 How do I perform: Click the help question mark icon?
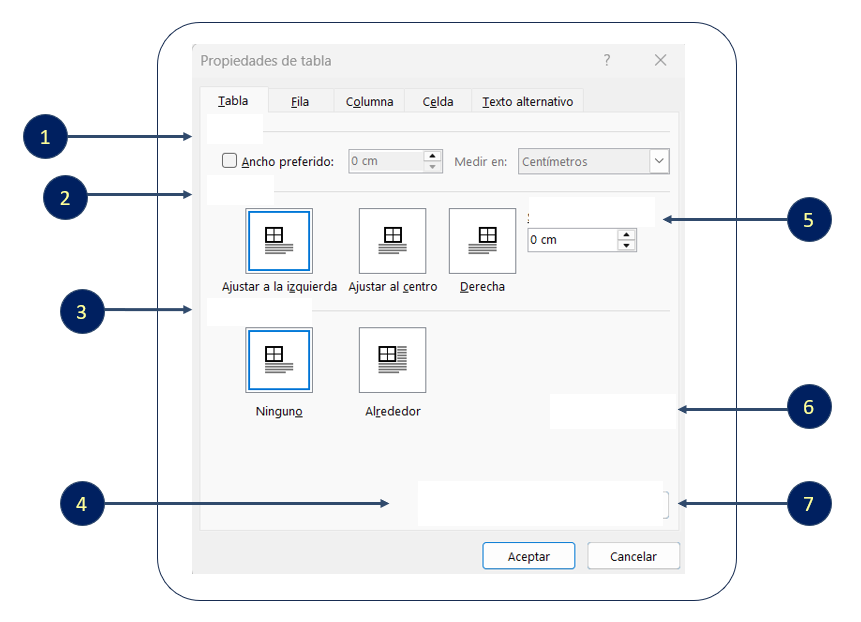[606, 61]
